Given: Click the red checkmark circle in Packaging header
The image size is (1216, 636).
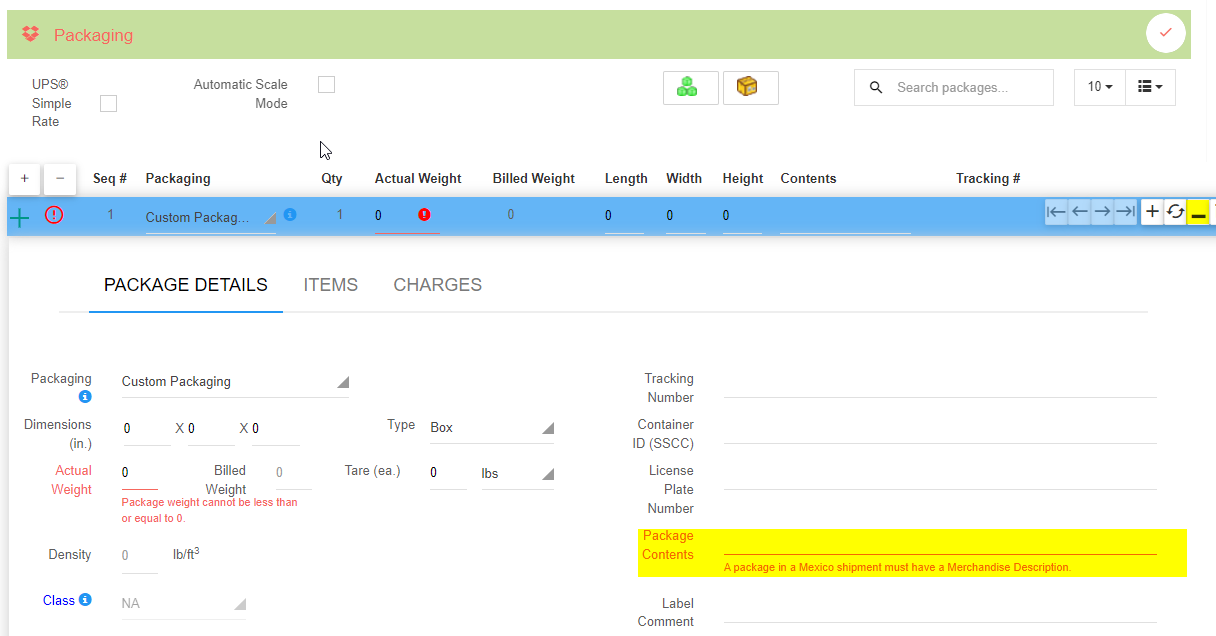Looking at the screenshot, I should [x=1165, y=34].
